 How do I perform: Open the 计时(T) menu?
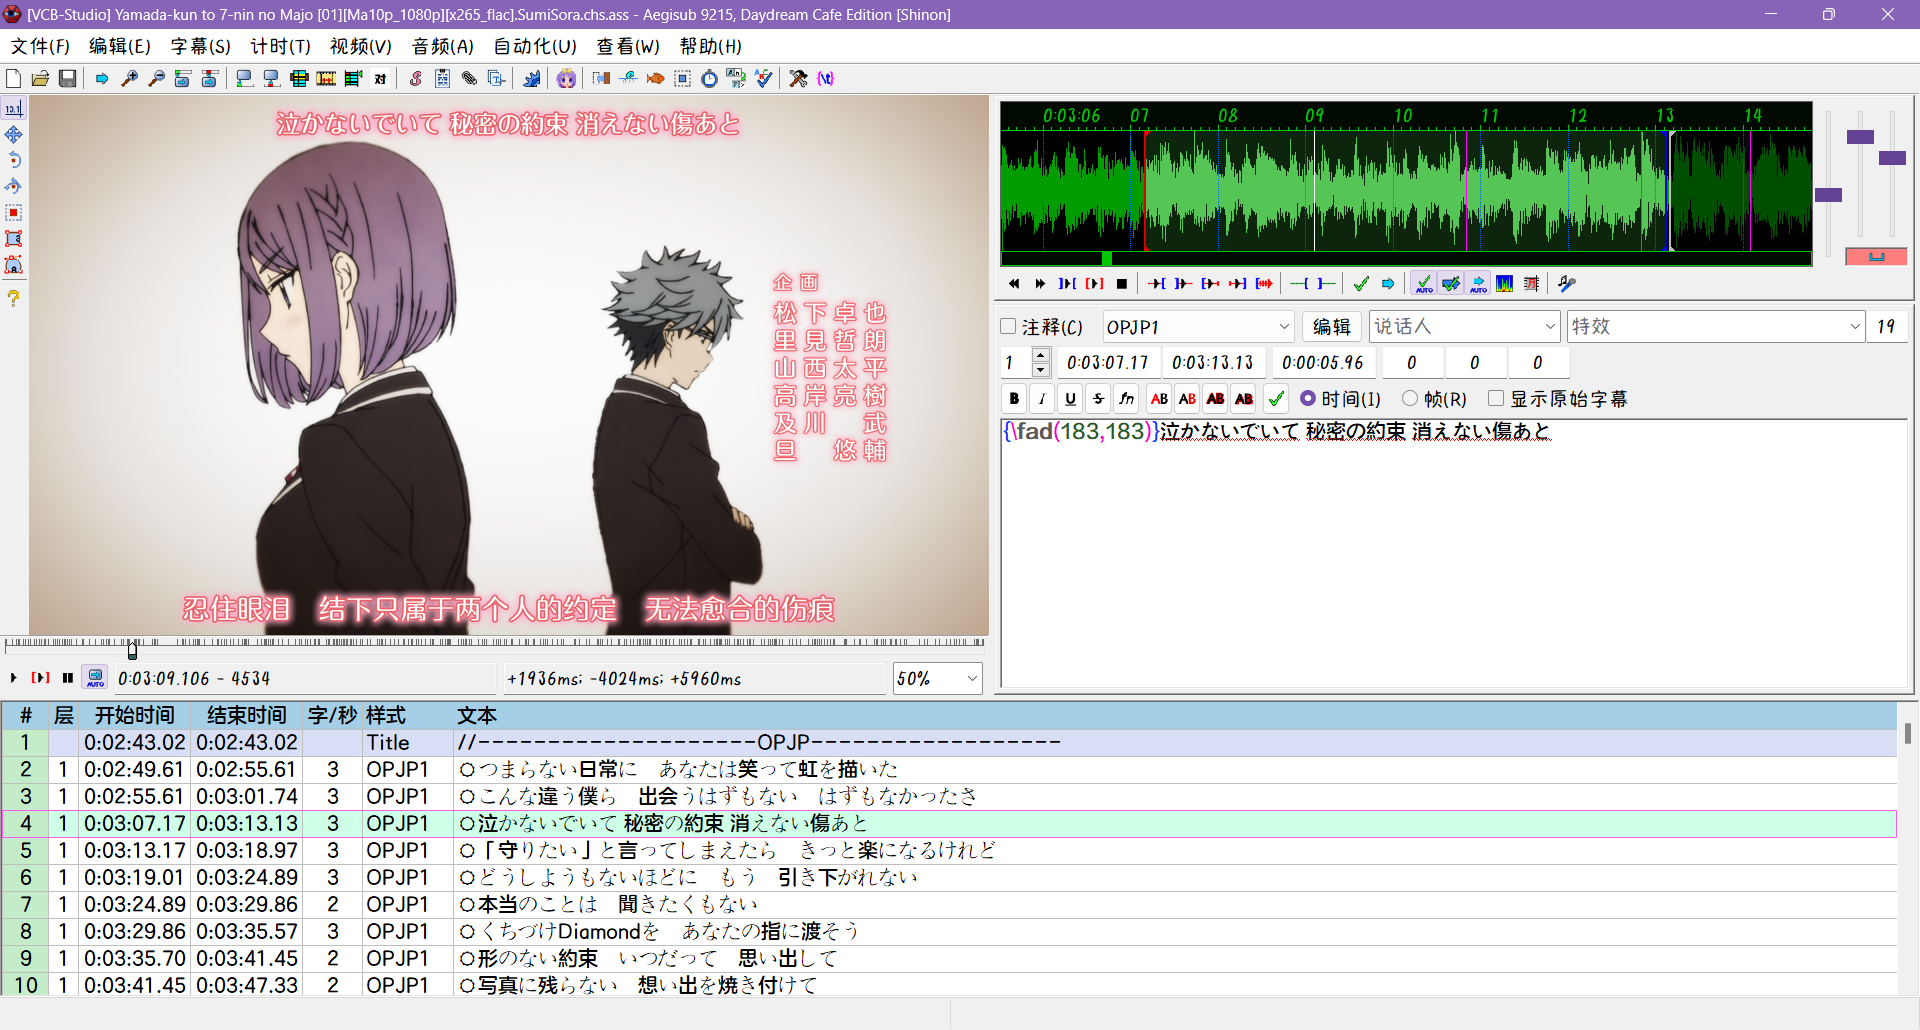tap(281, 47)
